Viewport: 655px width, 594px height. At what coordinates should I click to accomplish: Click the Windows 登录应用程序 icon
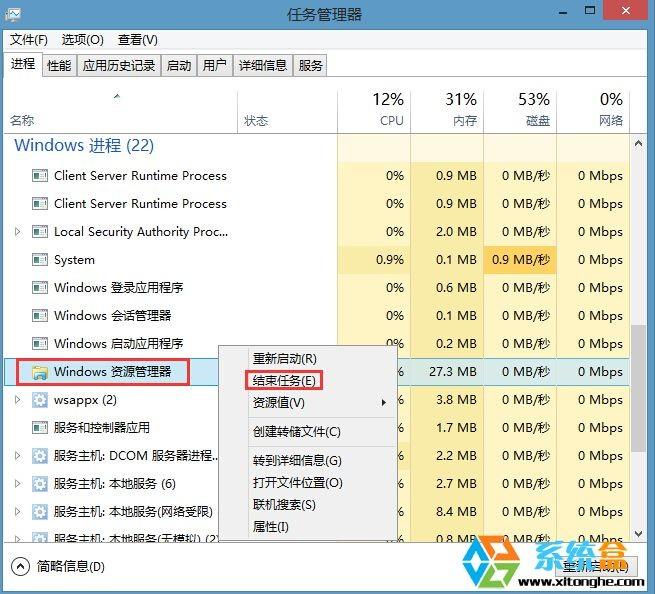[40, 288]
